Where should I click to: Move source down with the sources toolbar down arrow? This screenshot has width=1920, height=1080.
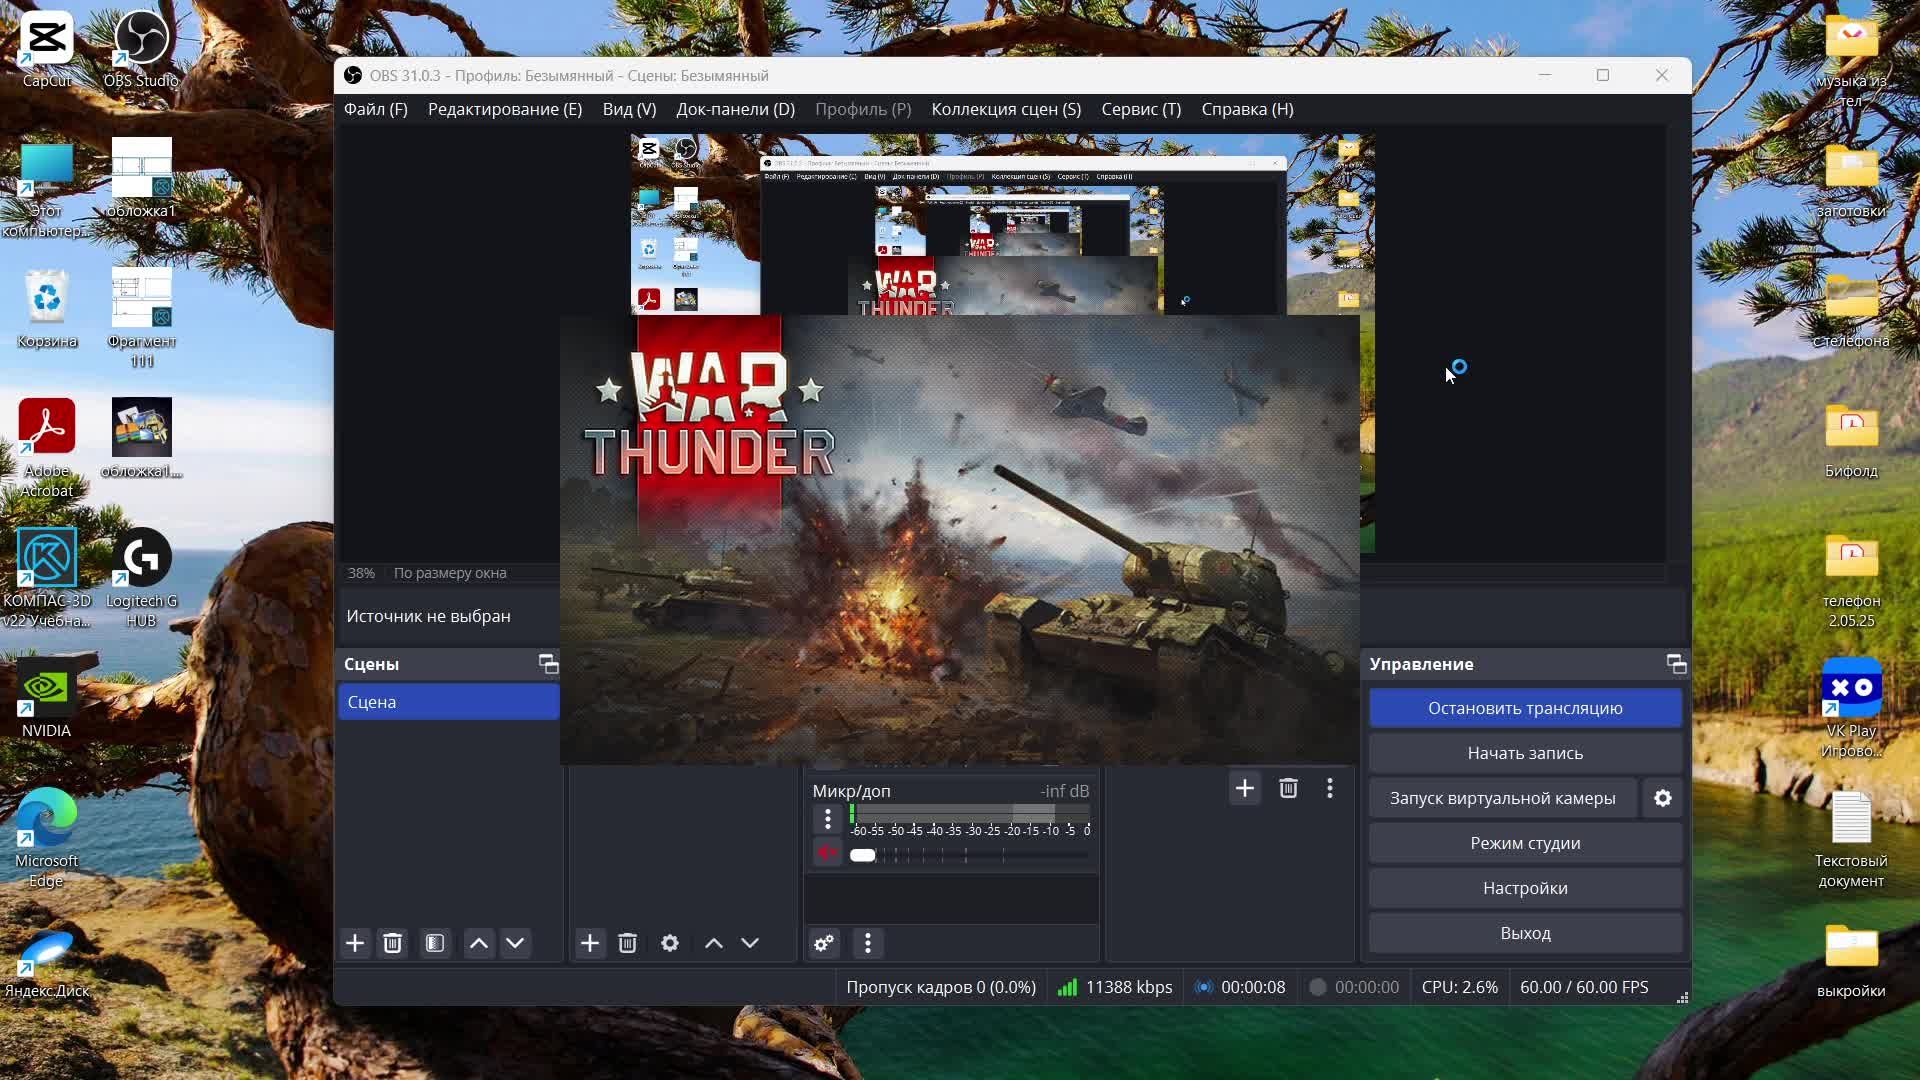(750, 943)
